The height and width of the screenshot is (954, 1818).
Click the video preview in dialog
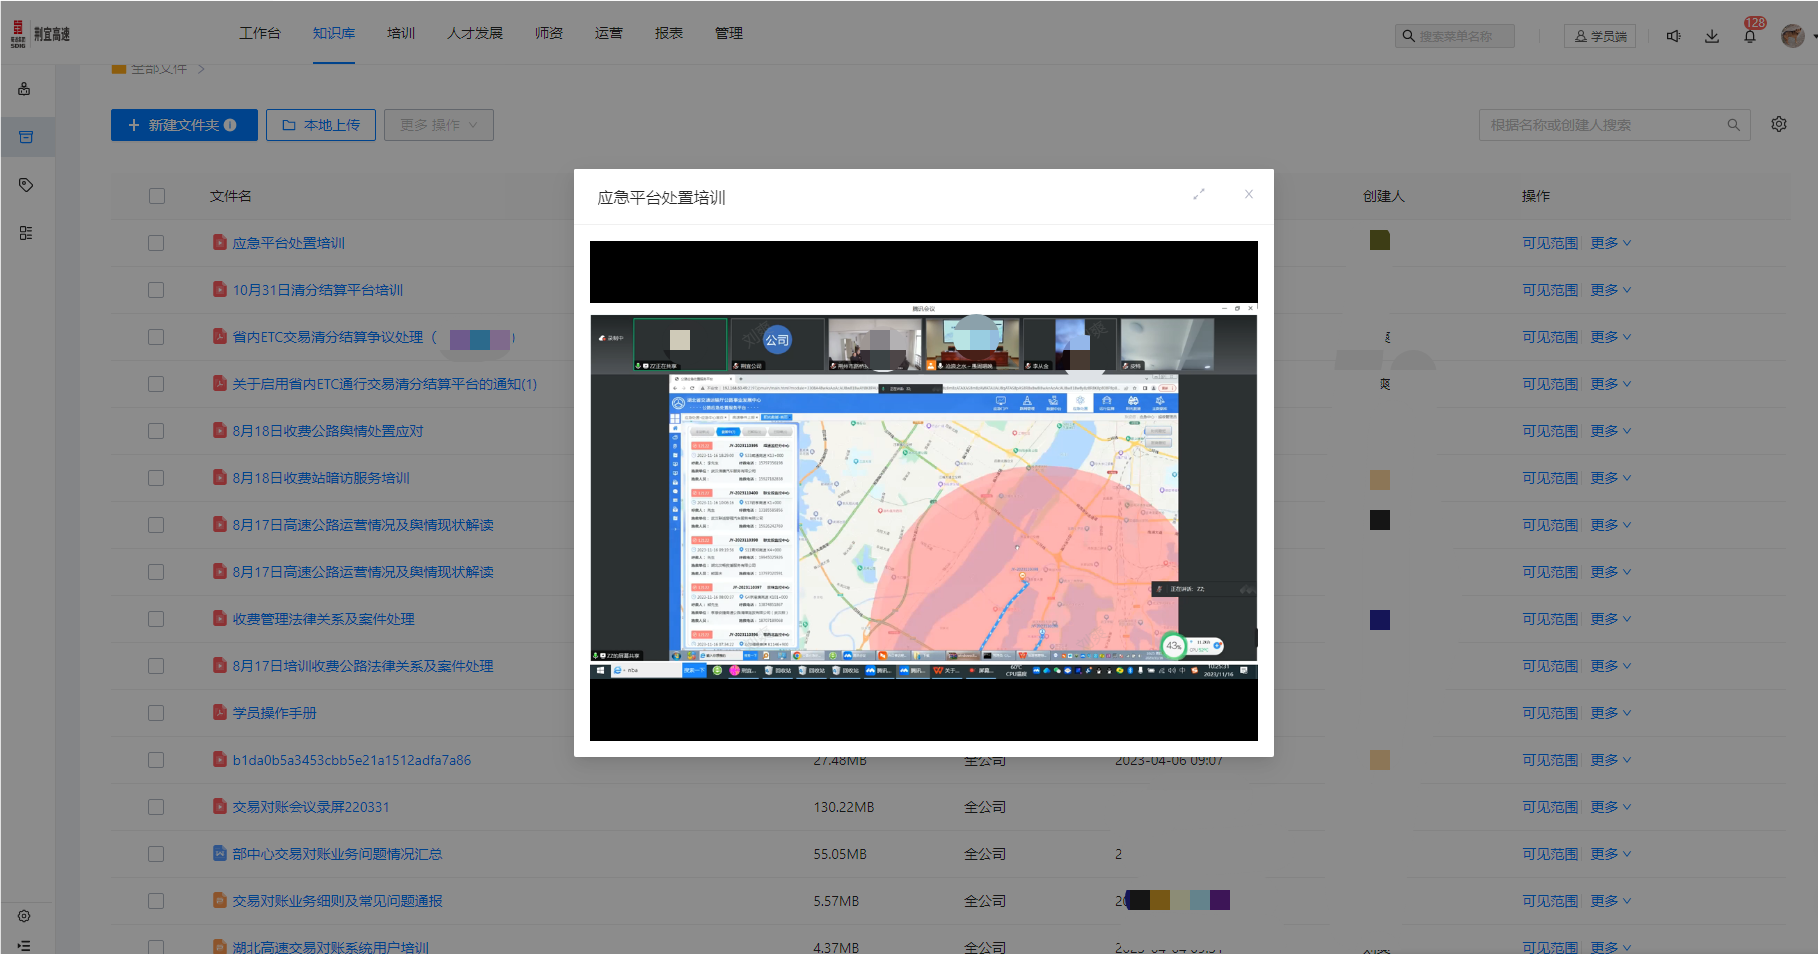coord(924,491)
